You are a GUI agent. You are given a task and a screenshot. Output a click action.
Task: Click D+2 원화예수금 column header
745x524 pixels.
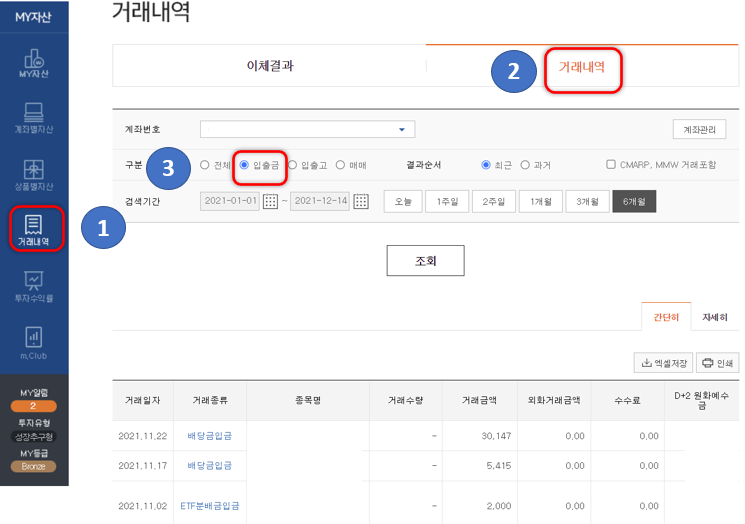tap(701, 400)
